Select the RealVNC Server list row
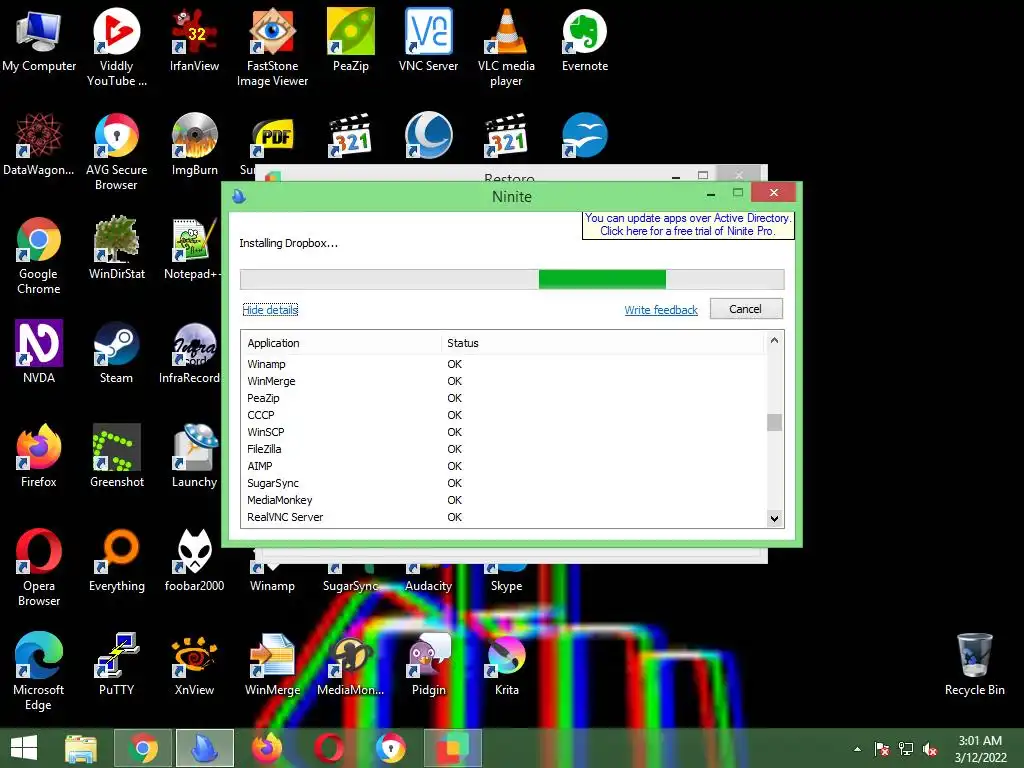Viewport: 1024px width, 768px height. click(504, 517)
